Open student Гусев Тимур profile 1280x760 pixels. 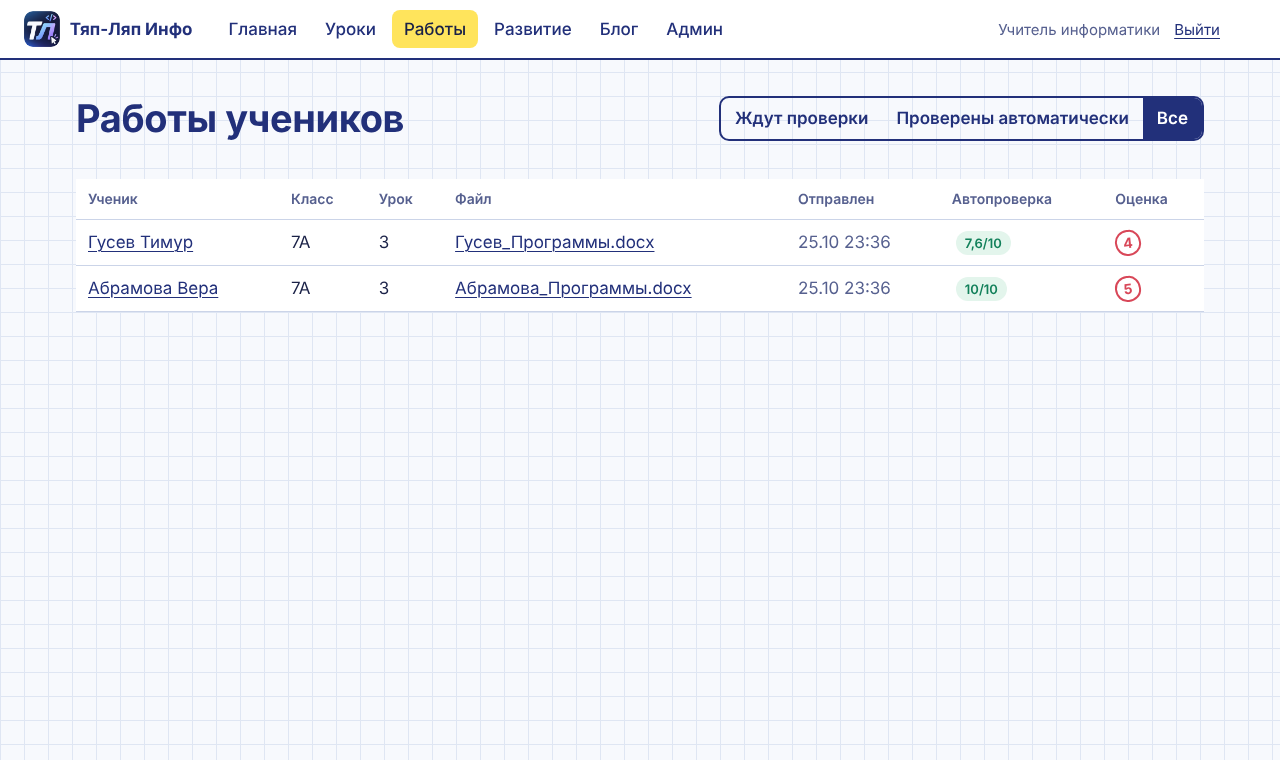[141, 242]
